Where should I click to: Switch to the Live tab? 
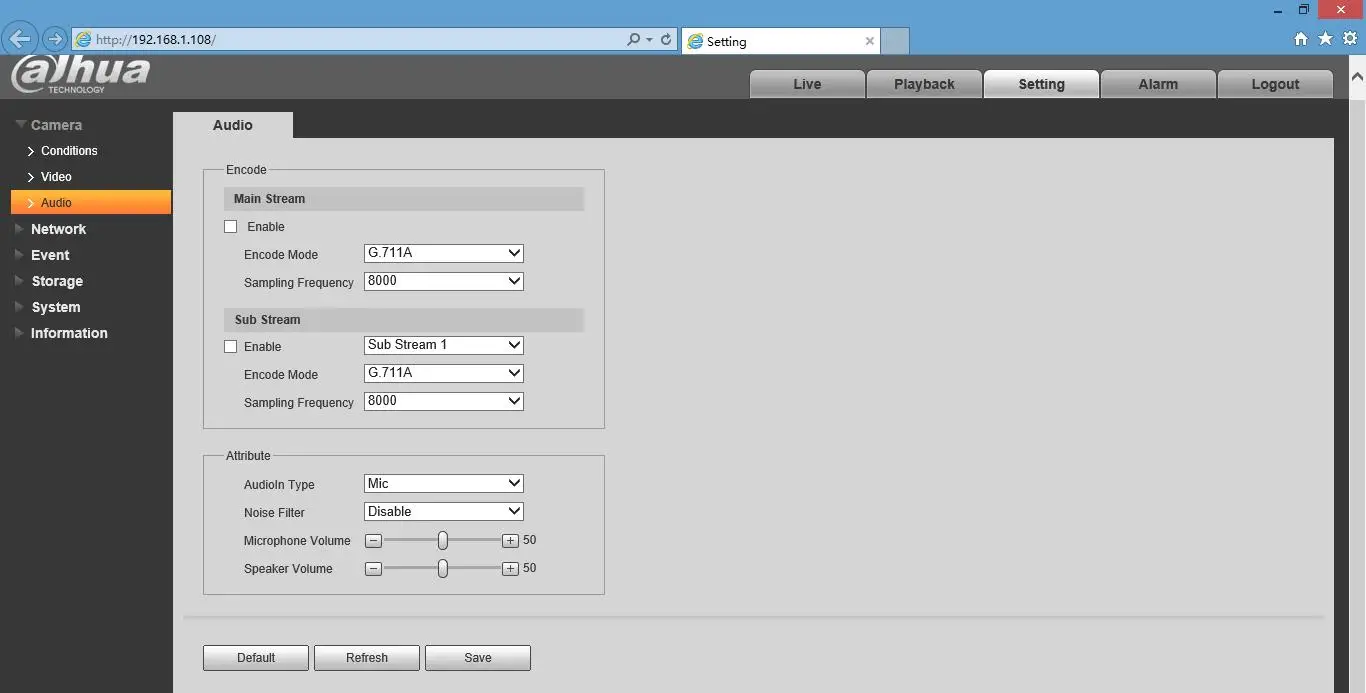(x=807, y=84)
